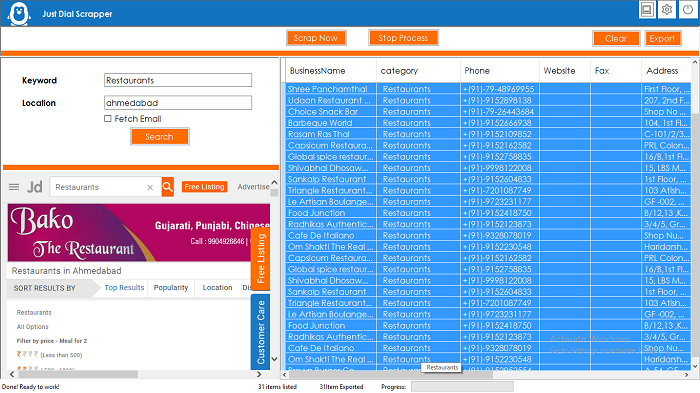Screen dimensions: 700x393
Task: Click the results table vertical scrollbar down arrow
Action: 695,366
